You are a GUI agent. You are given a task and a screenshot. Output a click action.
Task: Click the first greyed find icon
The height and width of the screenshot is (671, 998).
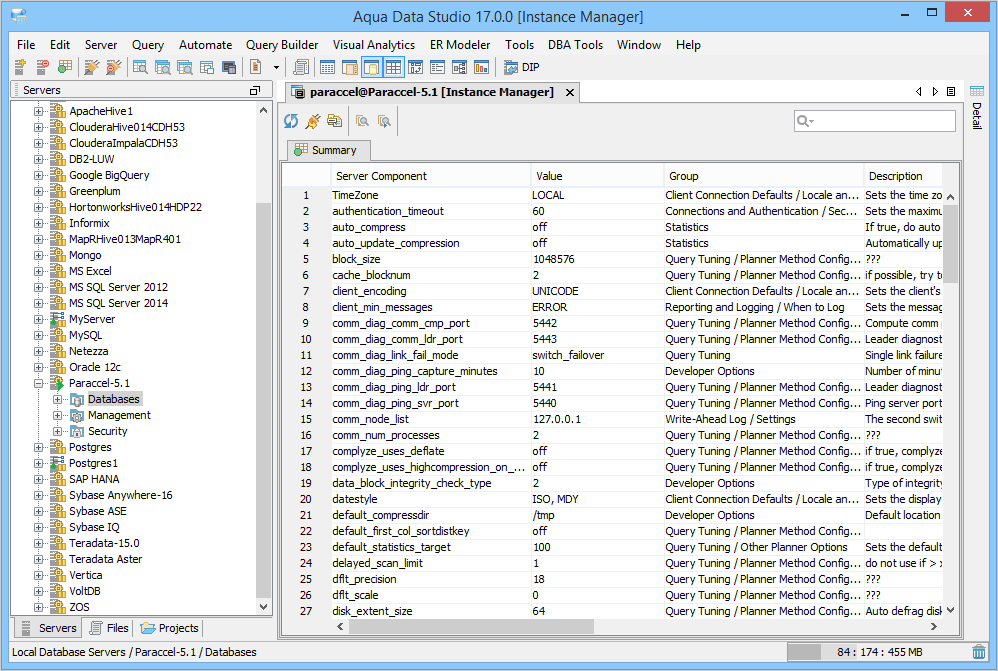[362, 121]
